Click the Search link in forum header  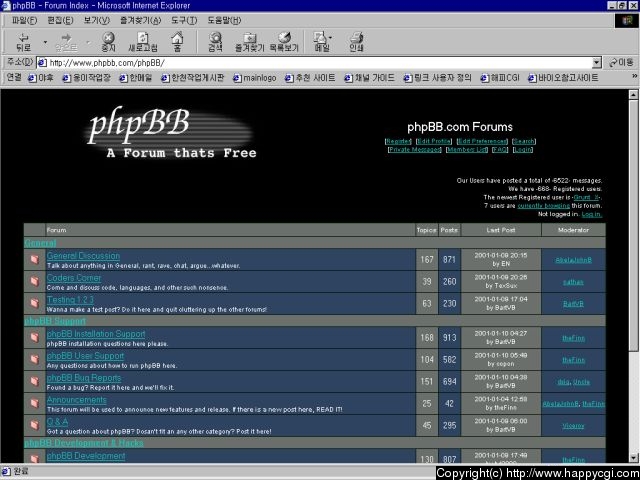(x=524, y=141)
